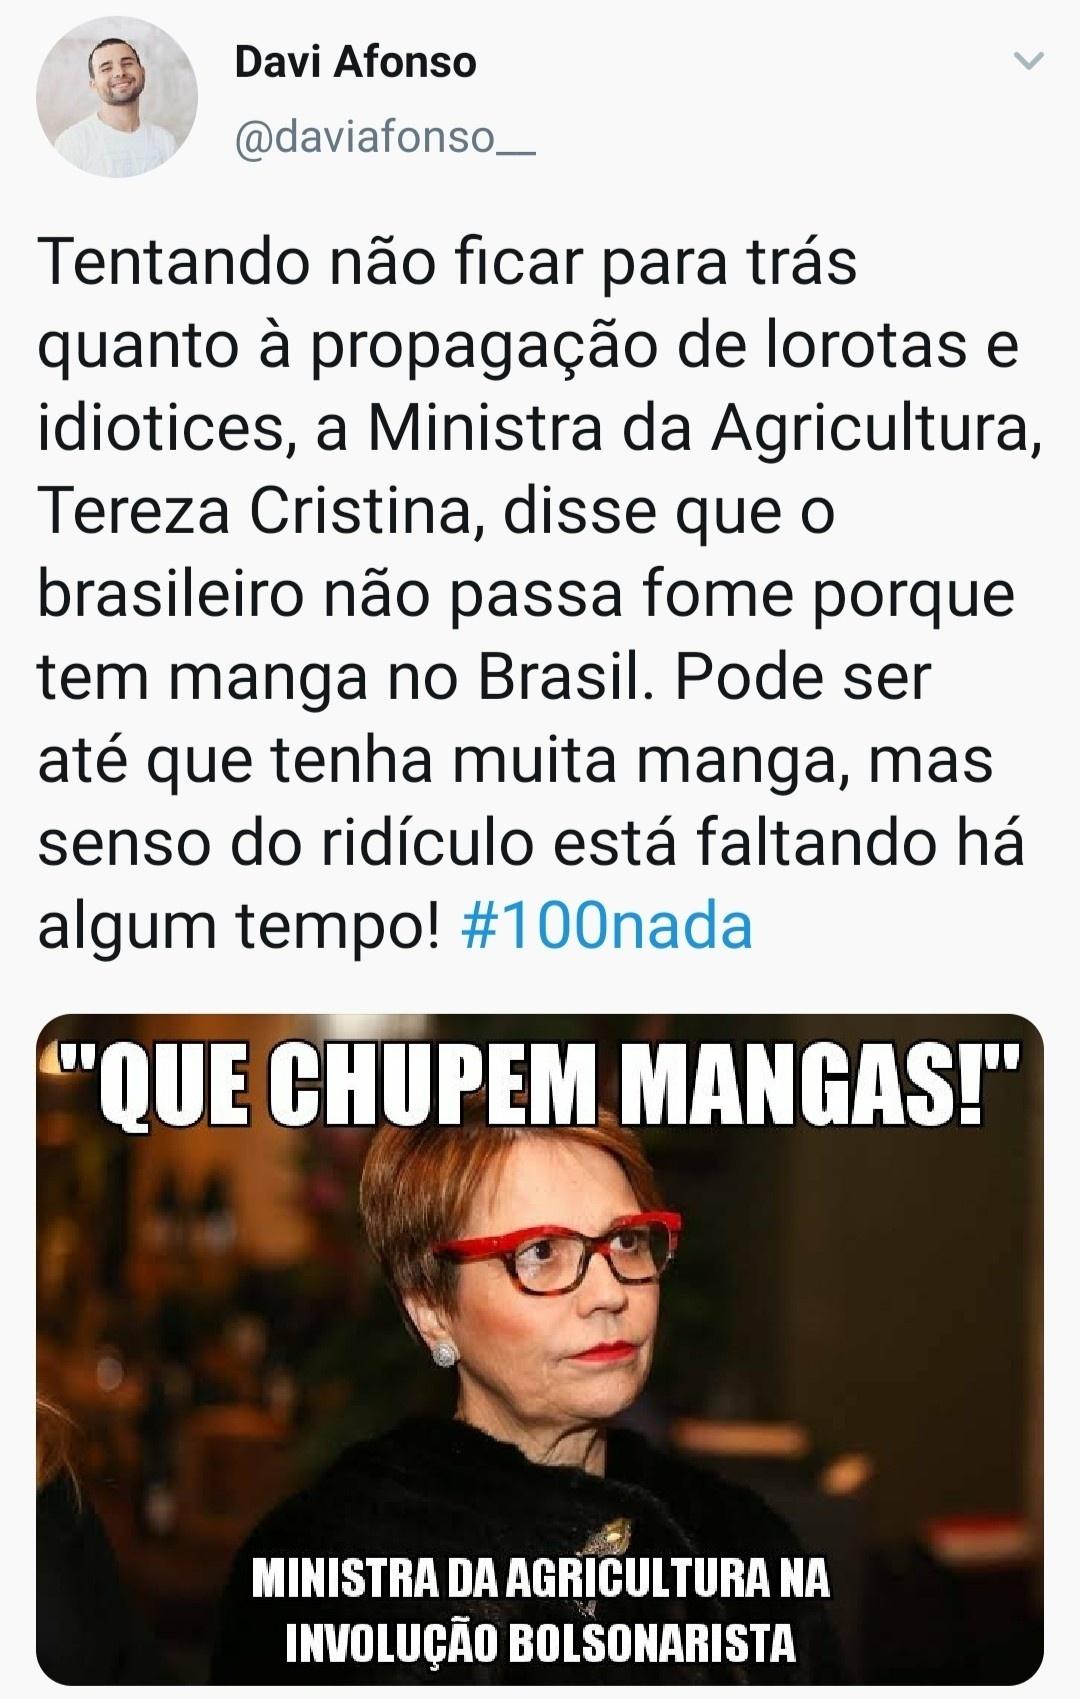Viewport: 1080px width, 1699px height.
Task: Click the words "algum tempo!" before hashtag
Action: pos(238,928)
